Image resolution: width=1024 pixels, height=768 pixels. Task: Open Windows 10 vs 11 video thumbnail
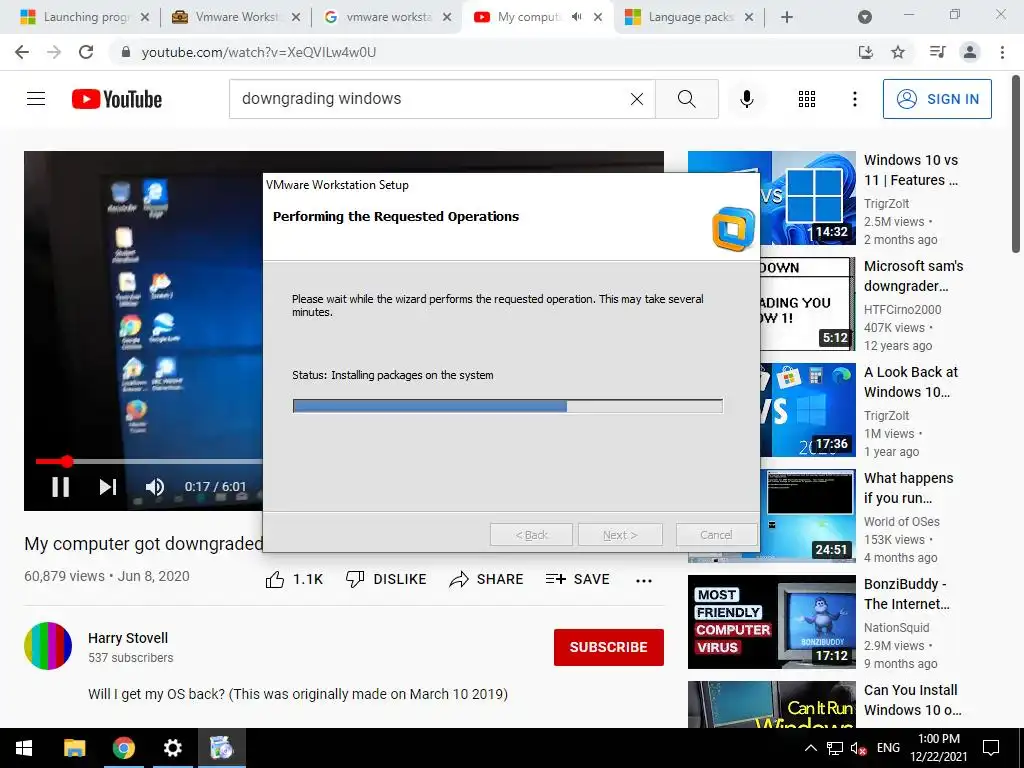(x=808, y=198)
